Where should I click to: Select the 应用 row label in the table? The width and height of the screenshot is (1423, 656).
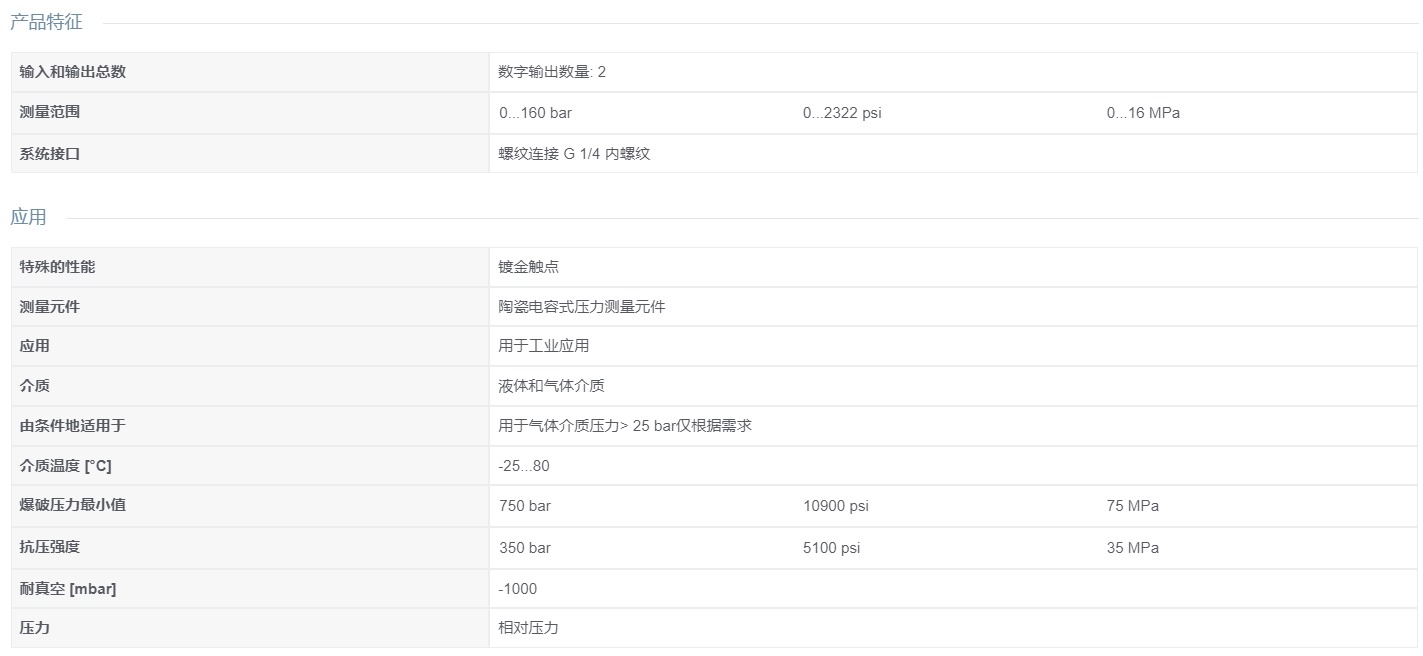click(x=35, y=346)
